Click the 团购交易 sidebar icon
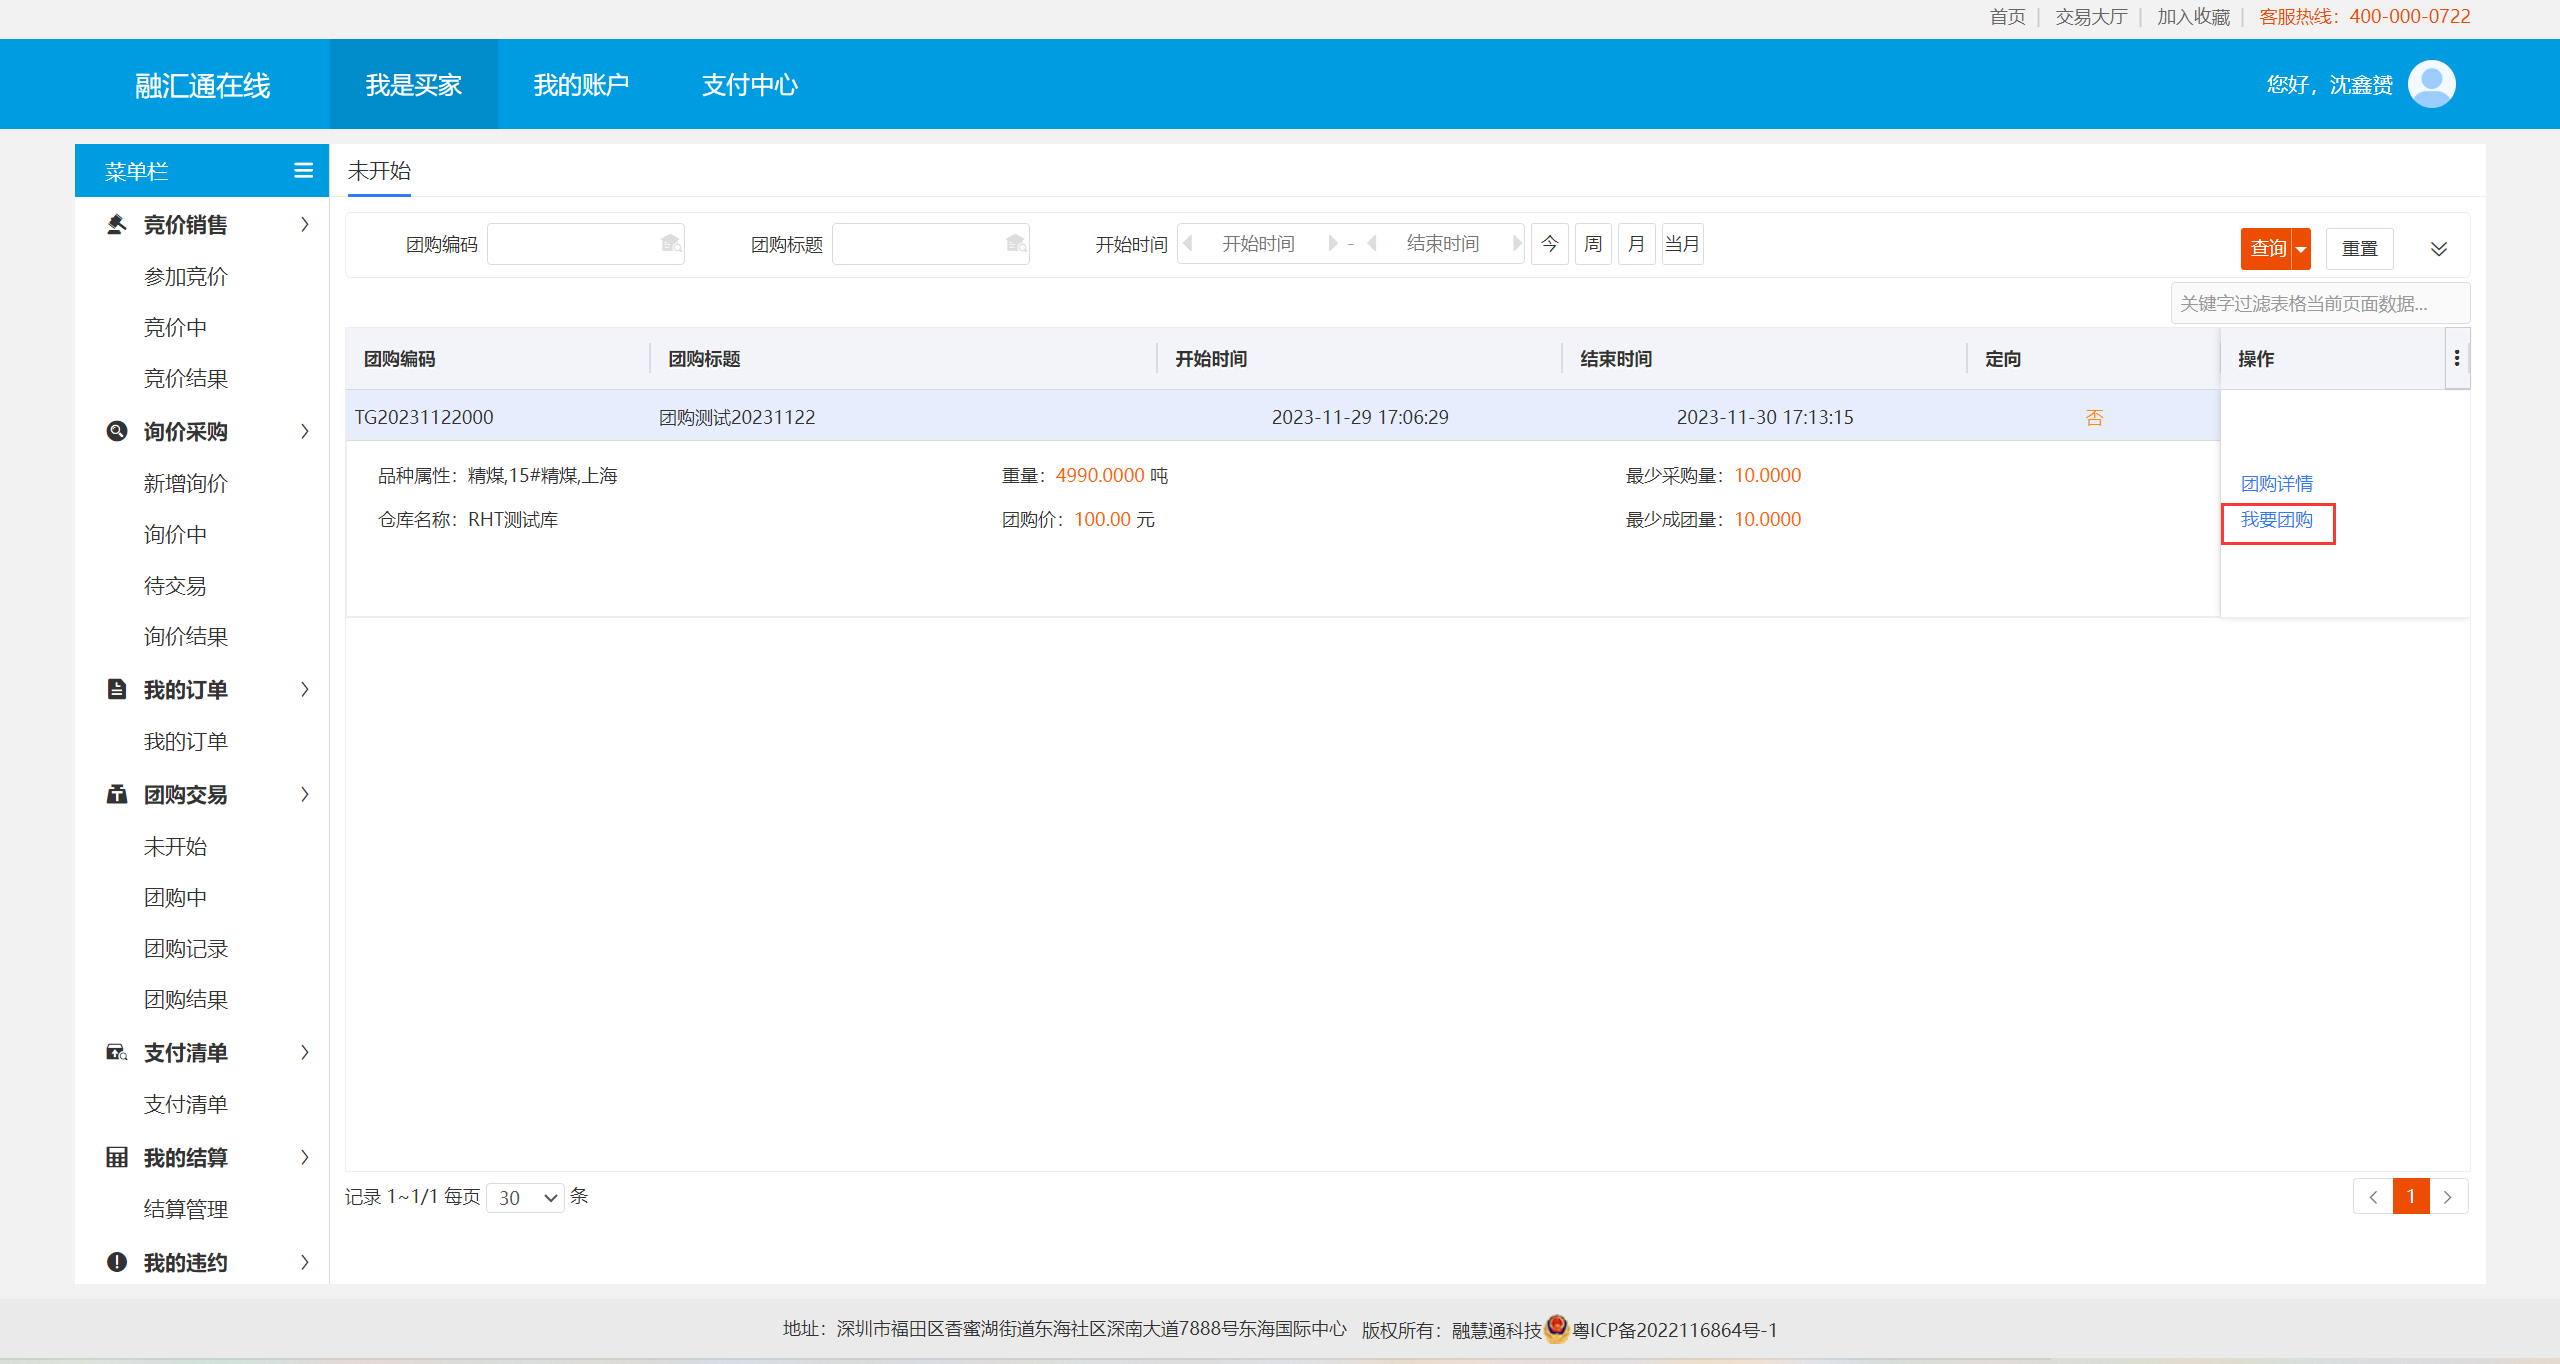The image size is (2560, 1364). pyautogui.click(x=117, y=794)
